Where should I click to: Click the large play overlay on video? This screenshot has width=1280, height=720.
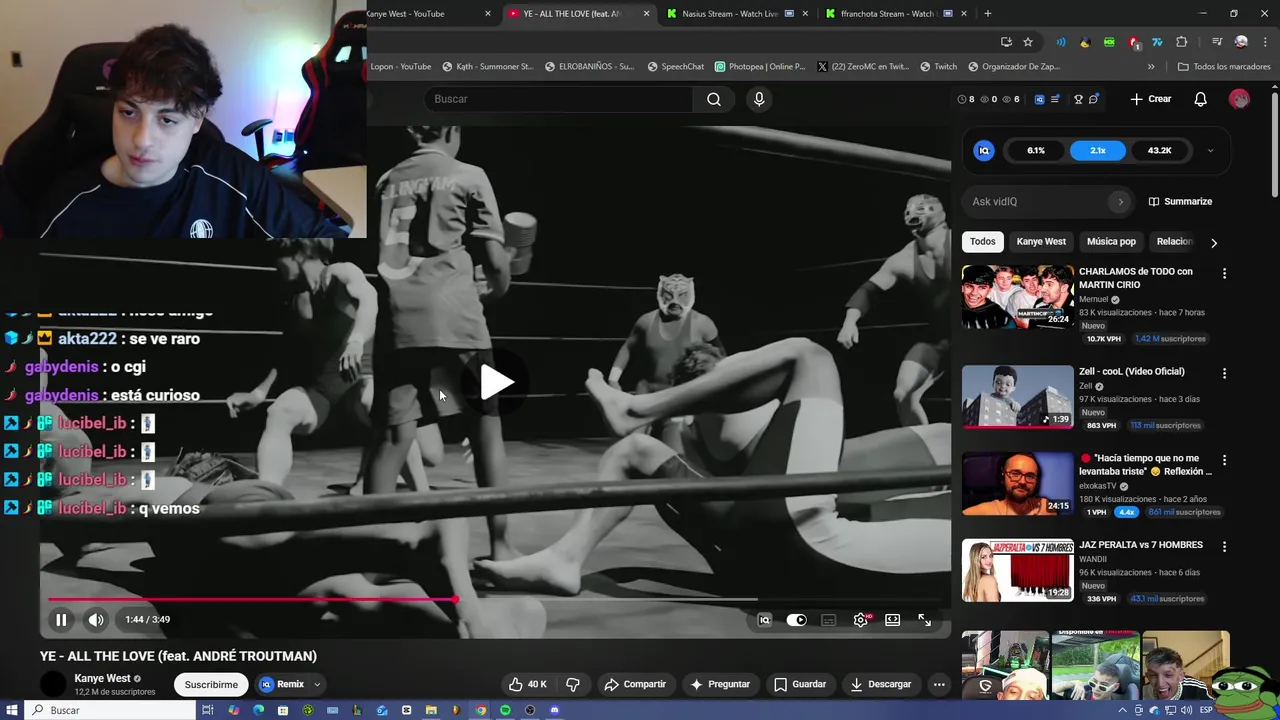(x=496, y=382)
